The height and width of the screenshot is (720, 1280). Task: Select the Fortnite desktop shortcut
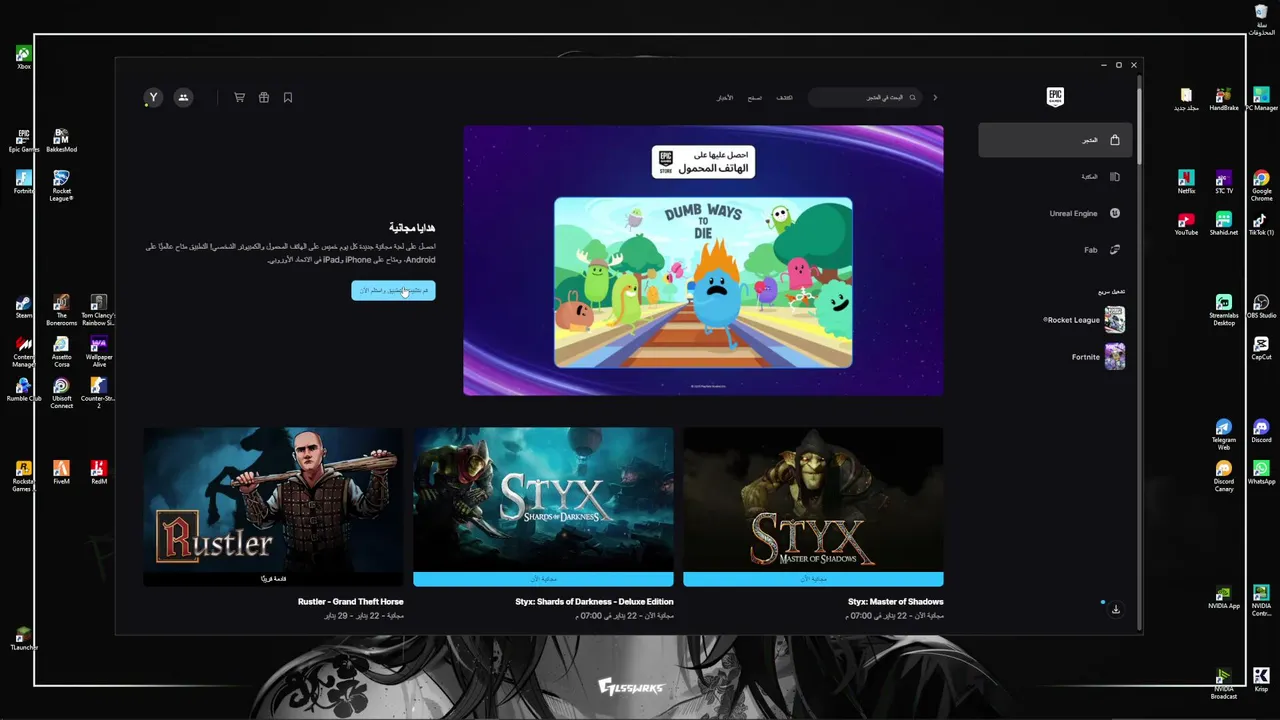[x=24, y=181]
